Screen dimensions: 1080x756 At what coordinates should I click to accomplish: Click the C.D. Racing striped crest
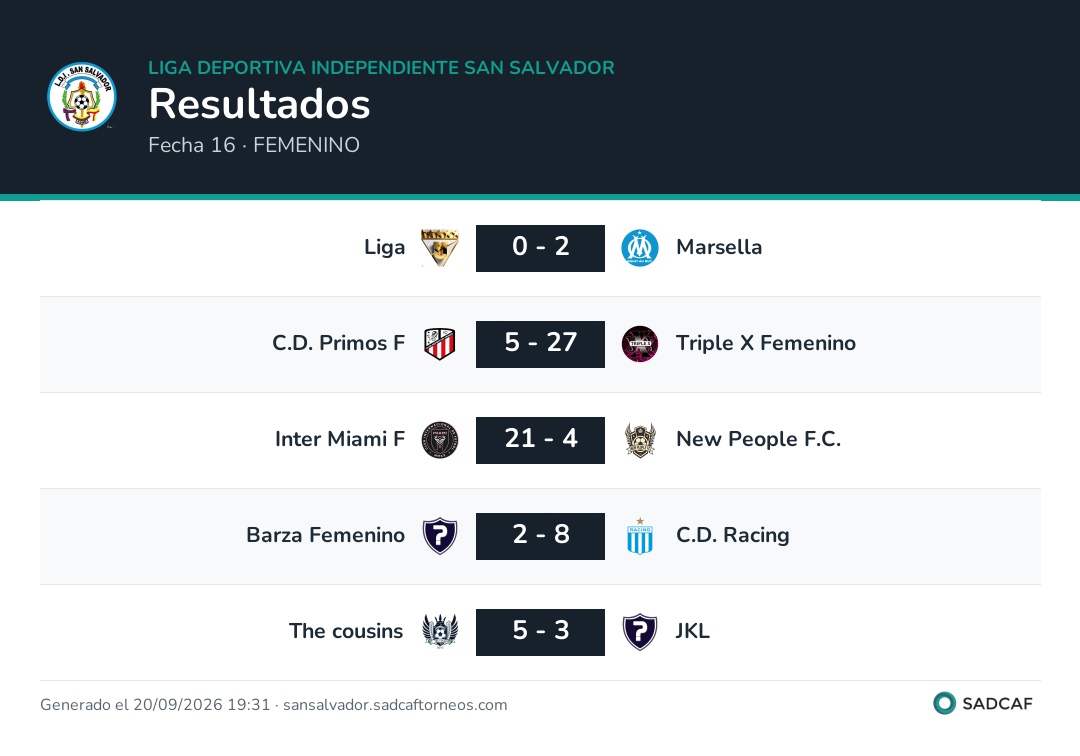[x=640, y=536]
